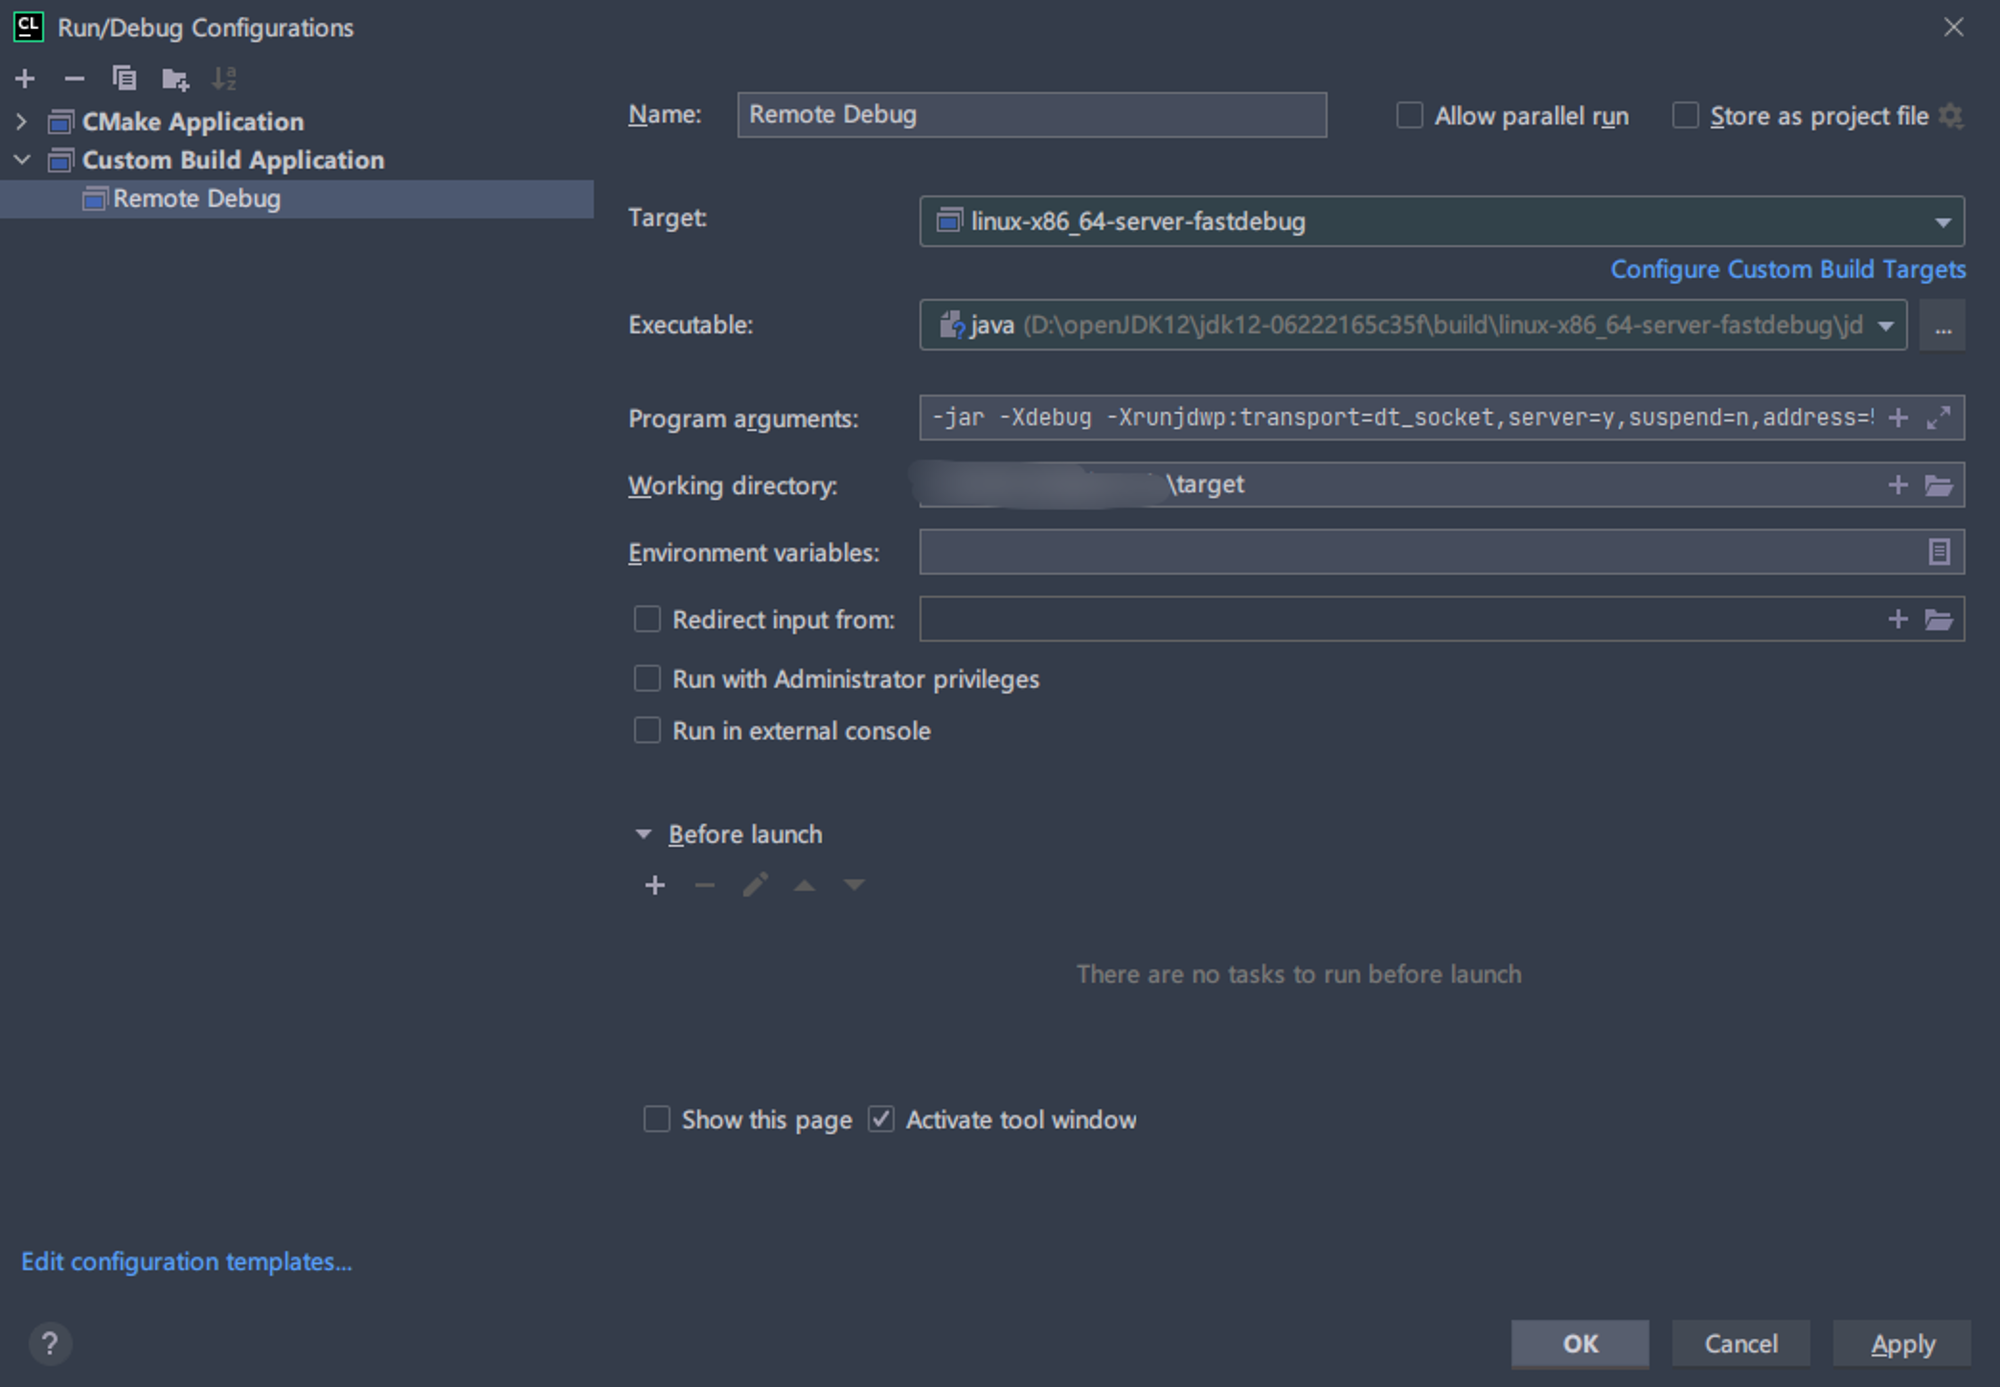Expand the CMake Application node
The height and width of the screenshot is (1387, 2000).
click(21, 122)
